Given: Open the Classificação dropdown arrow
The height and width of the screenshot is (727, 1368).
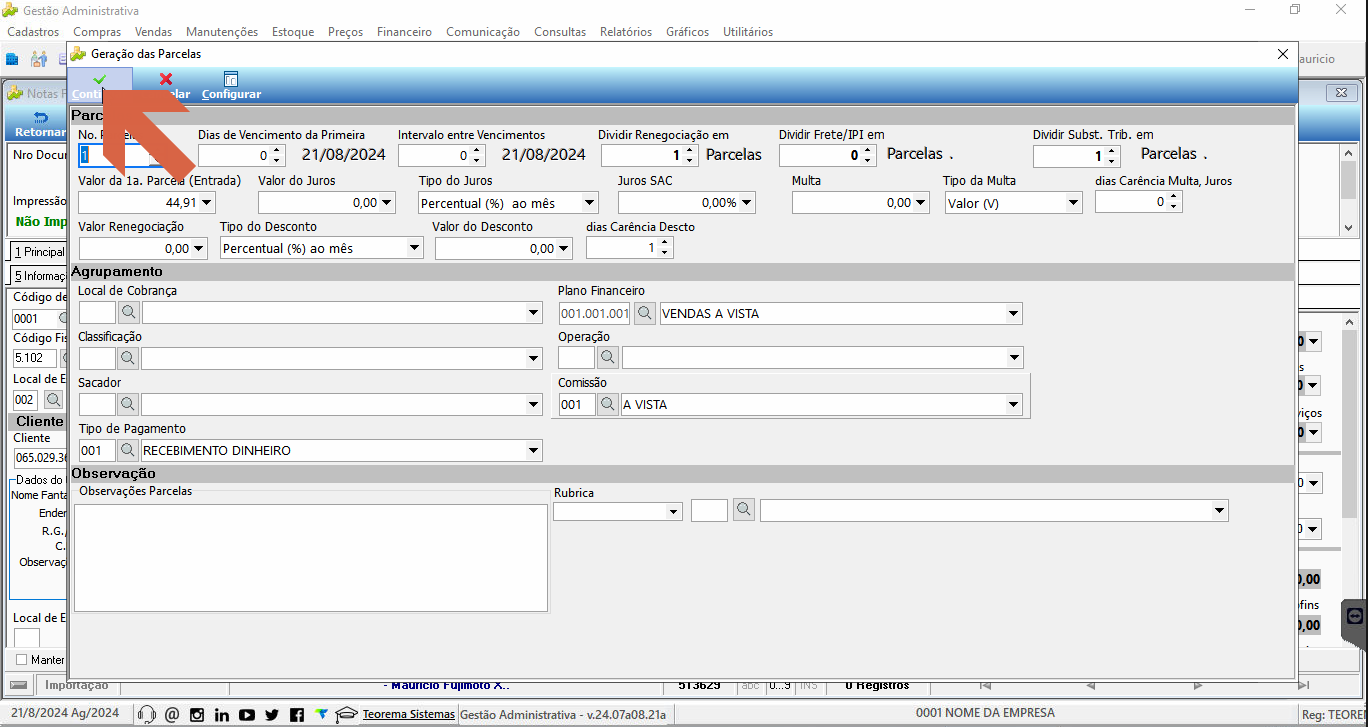Looking at the screenshot, I should coord(534,358).
